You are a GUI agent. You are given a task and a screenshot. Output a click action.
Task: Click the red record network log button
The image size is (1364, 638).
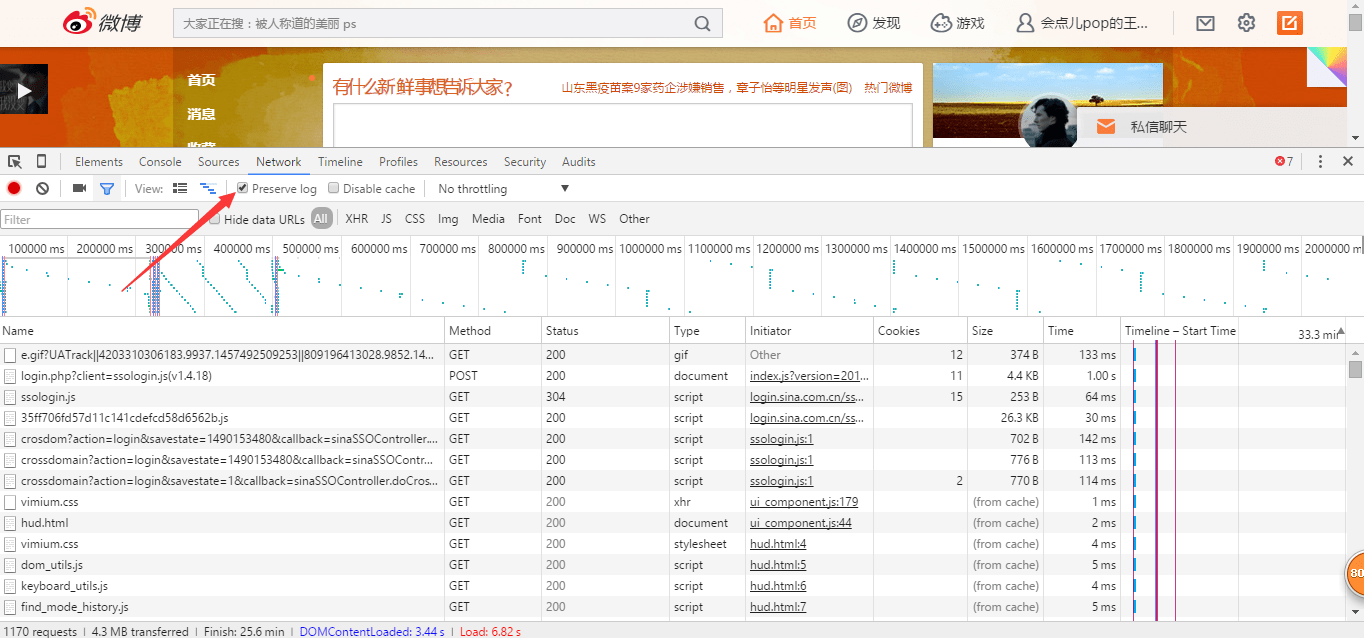[x=14, y=188]
